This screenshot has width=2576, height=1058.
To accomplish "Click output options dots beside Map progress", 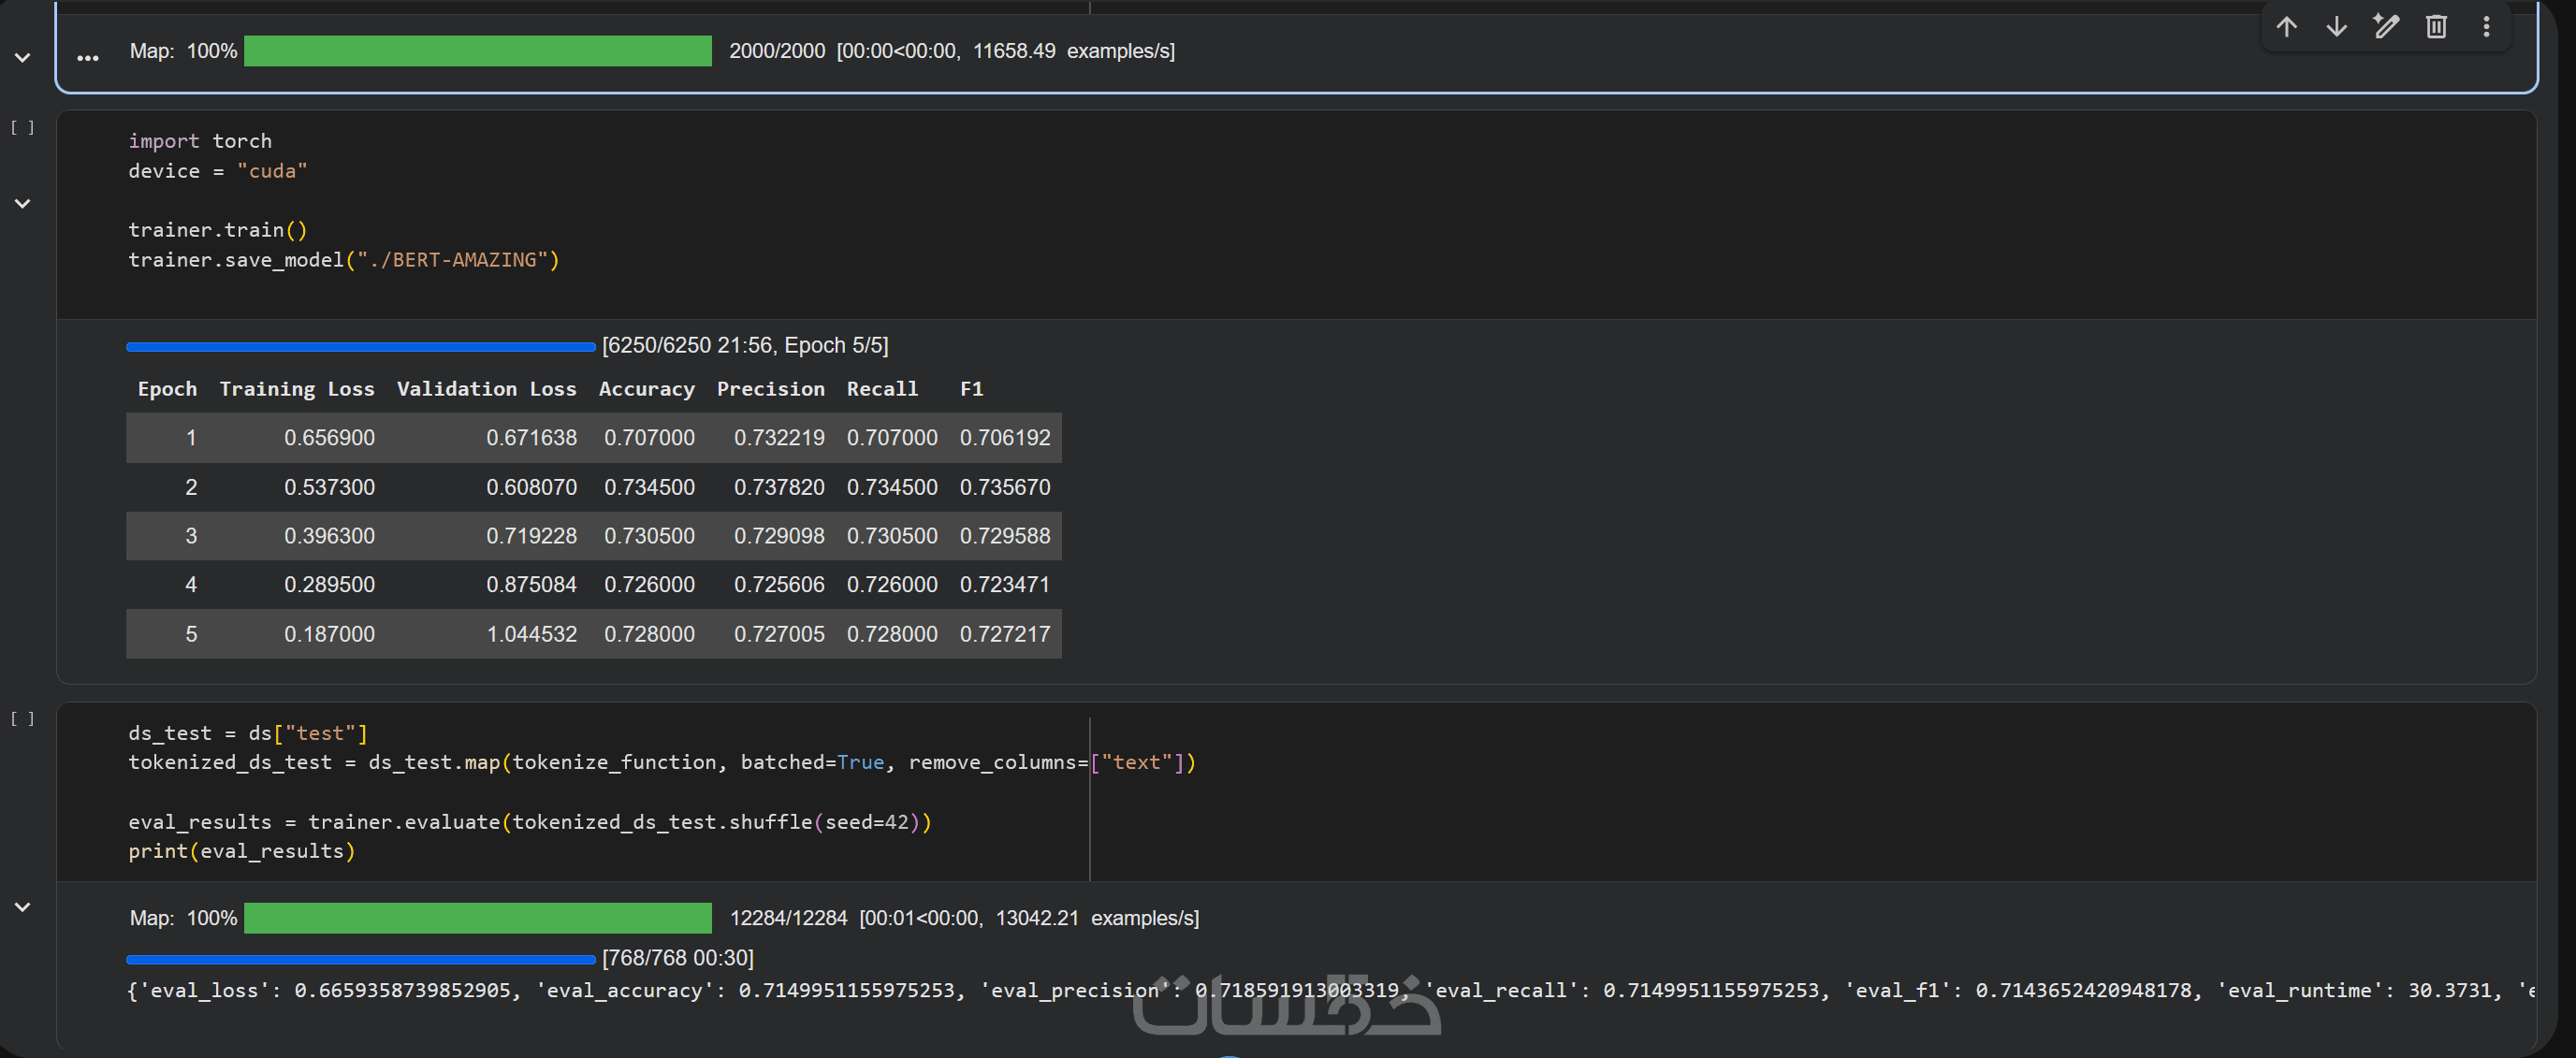I will 88,58.
